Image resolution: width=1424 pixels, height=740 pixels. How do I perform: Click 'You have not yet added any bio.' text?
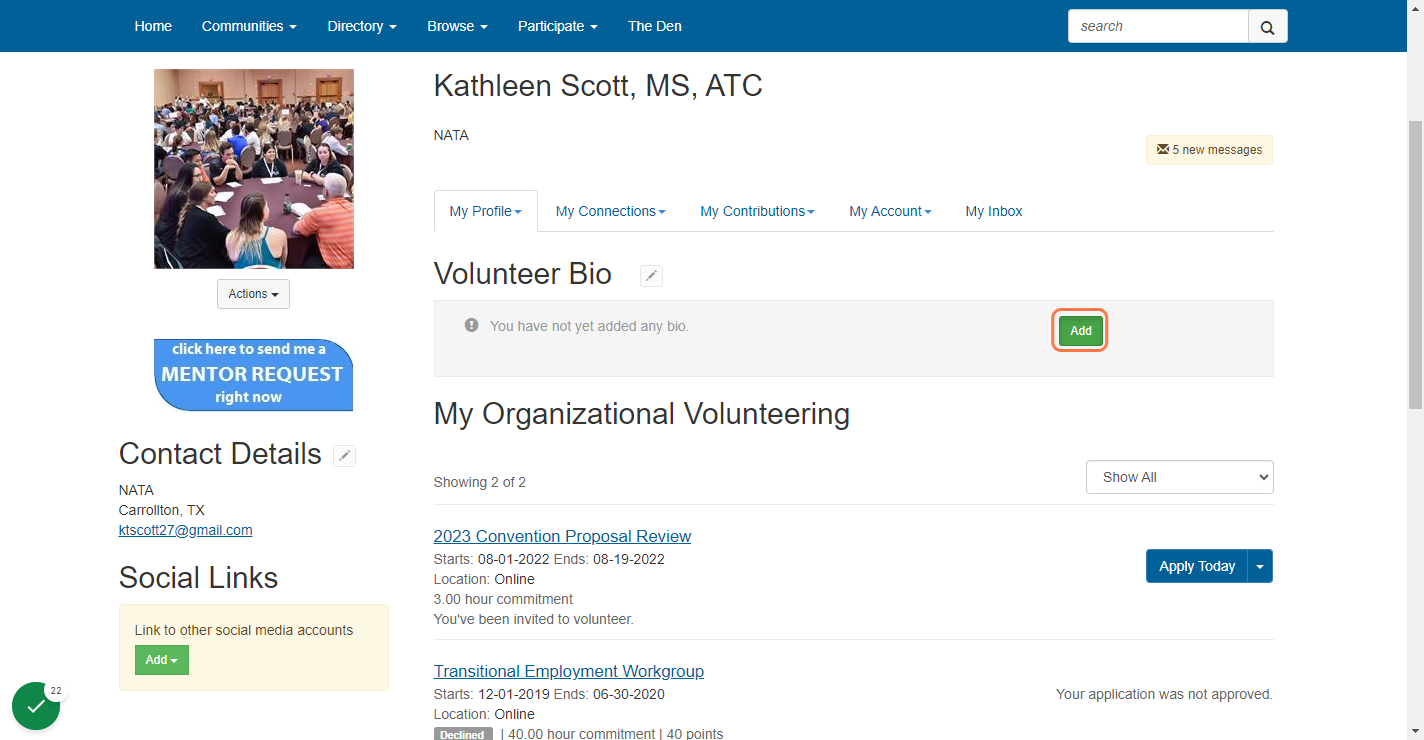tap(589, 326)
